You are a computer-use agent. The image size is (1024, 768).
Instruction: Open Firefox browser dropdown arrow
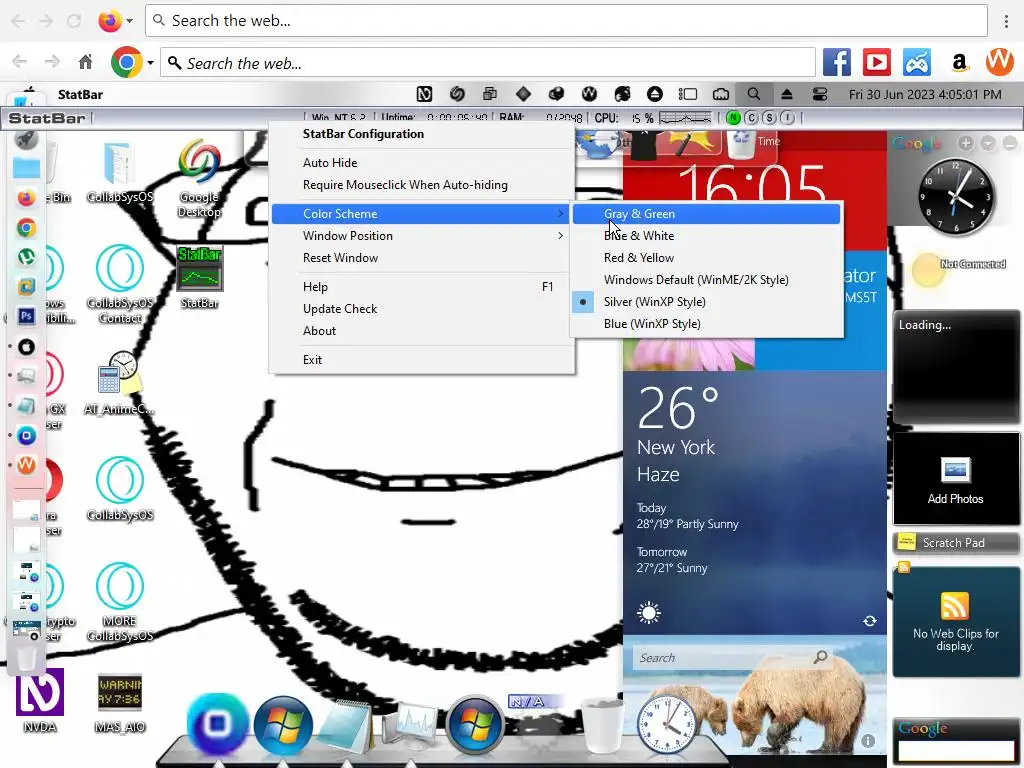(x=129, y=21)
